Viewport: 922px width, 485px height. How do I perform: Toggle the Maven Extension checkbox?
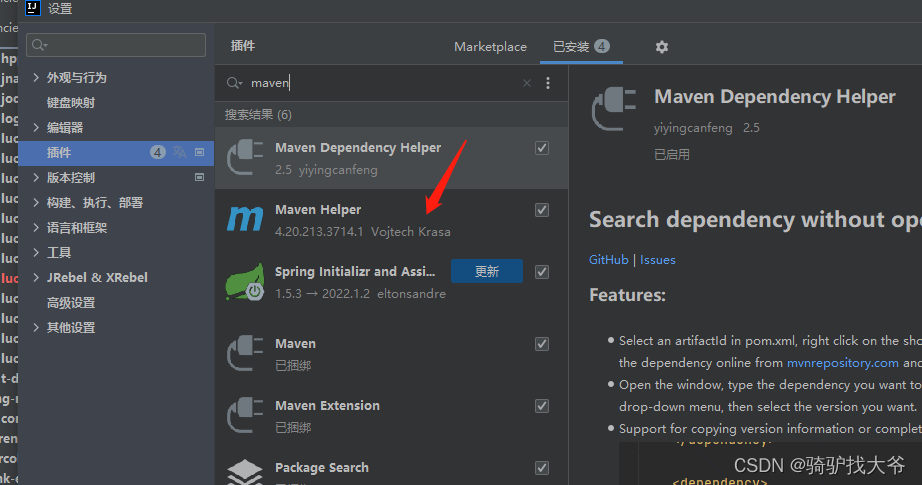point(542,406)
